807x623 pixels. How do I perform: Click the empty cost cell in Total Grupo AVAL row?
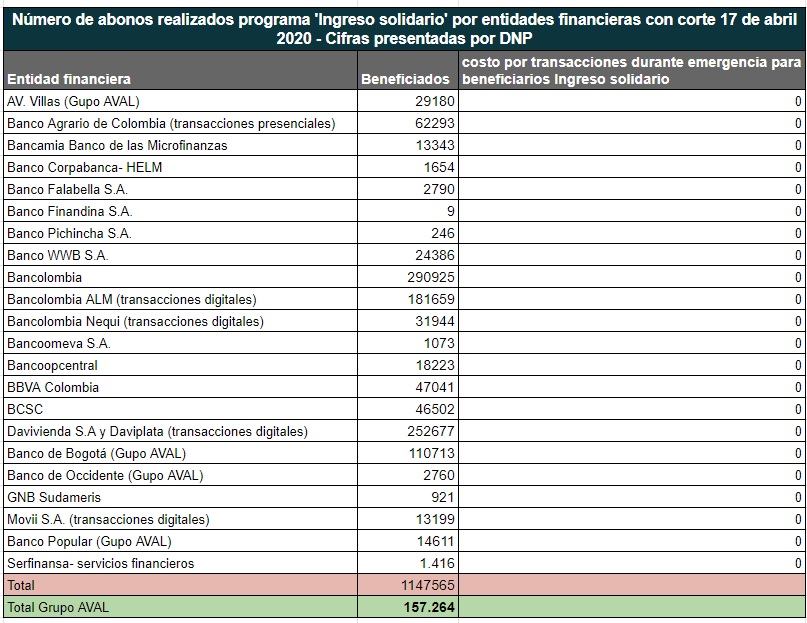(x=631, y=608)
